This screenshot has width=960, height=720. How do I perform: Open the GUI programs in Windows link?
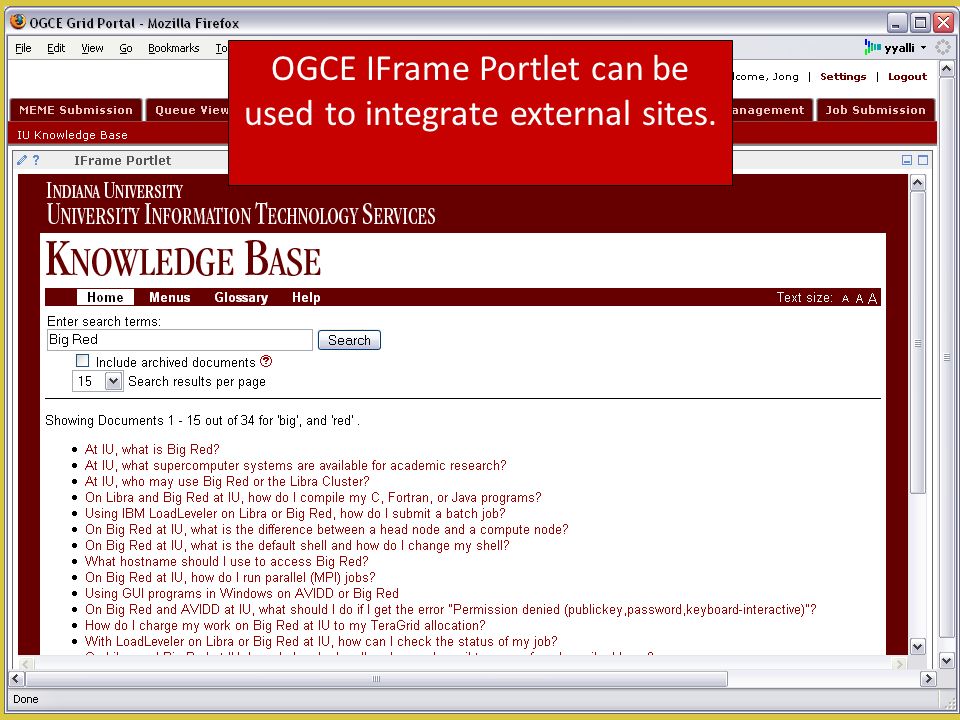(x=242, y=593)
